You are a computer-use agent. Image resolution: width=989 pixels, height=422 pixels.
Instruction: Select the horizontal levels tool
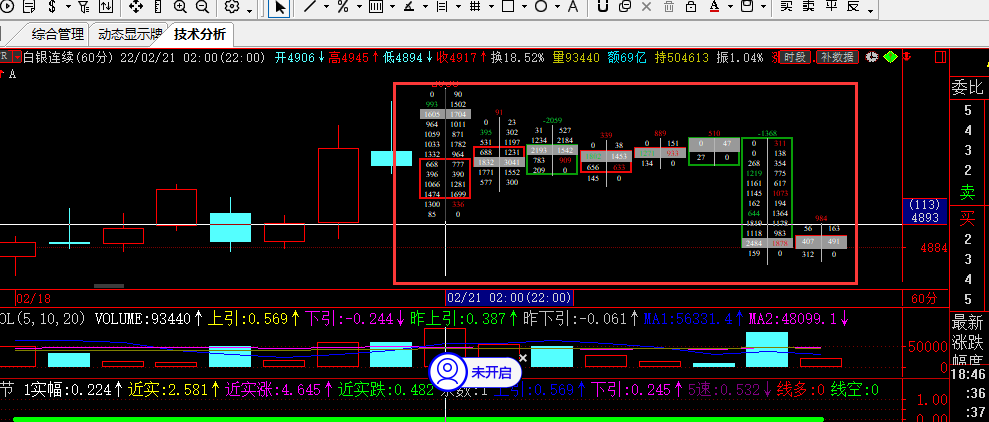442,7
